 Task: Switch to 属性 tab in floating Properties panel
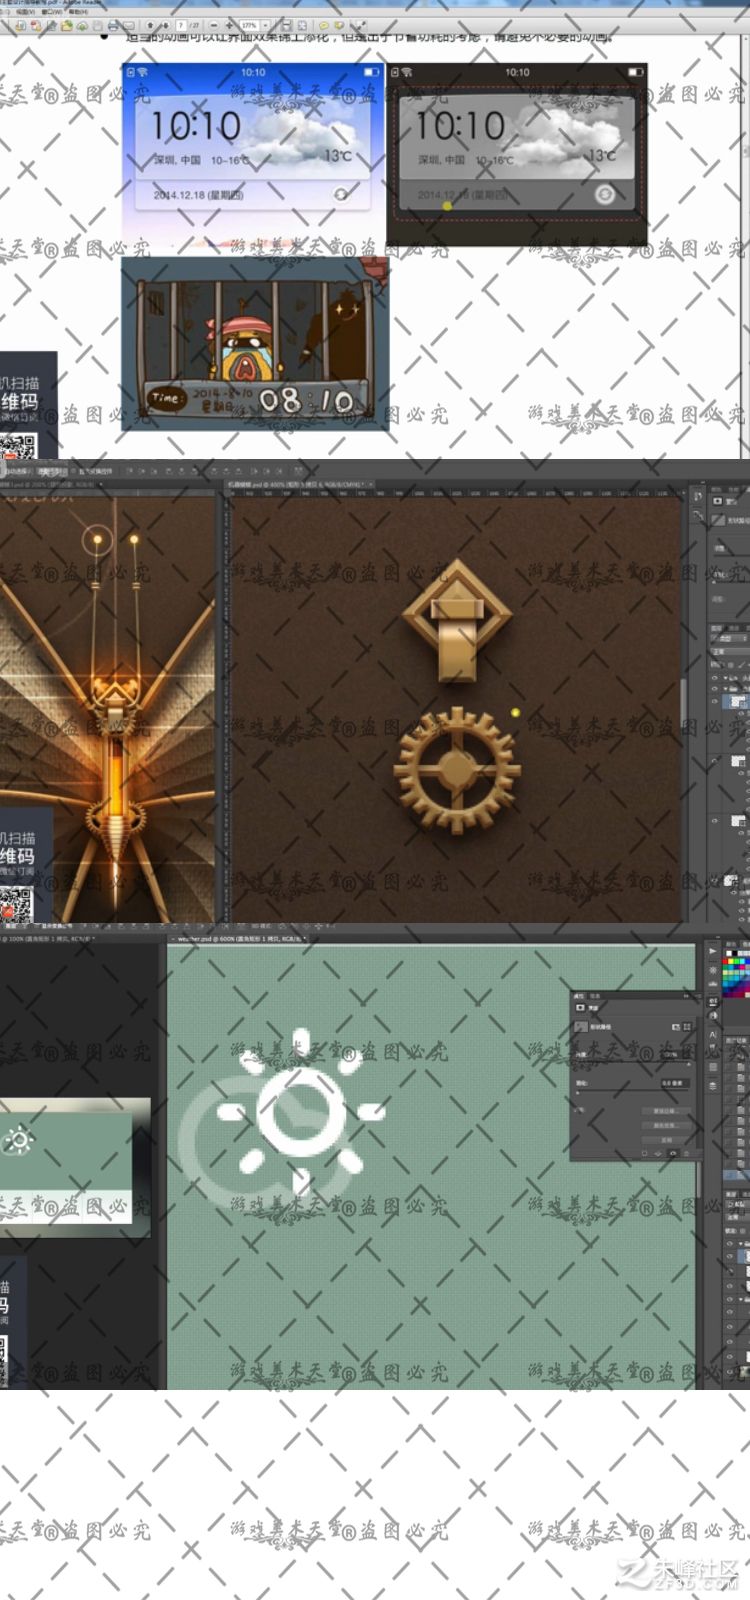point(579,996)
